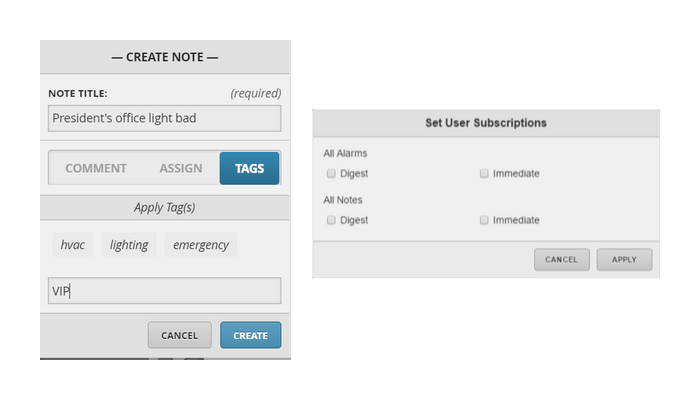Cancel the Create Note dialog

tap(179, 335)
